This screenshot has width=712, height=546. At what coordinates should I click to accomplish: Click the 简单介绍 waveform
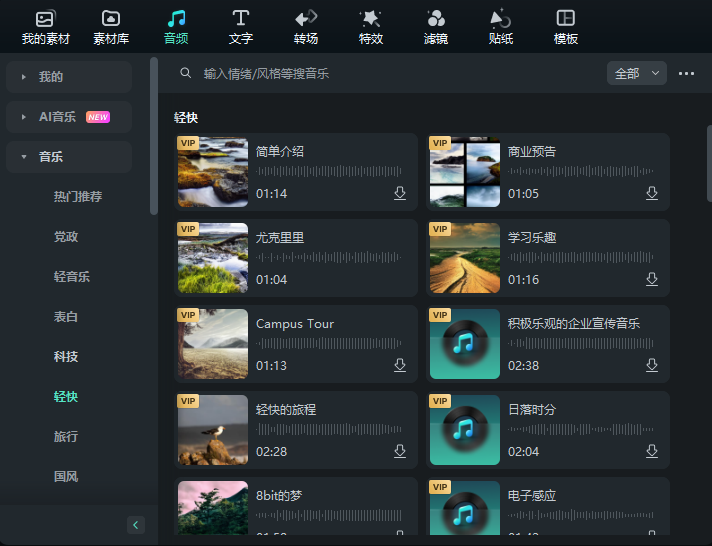click(x=329, y=171)
